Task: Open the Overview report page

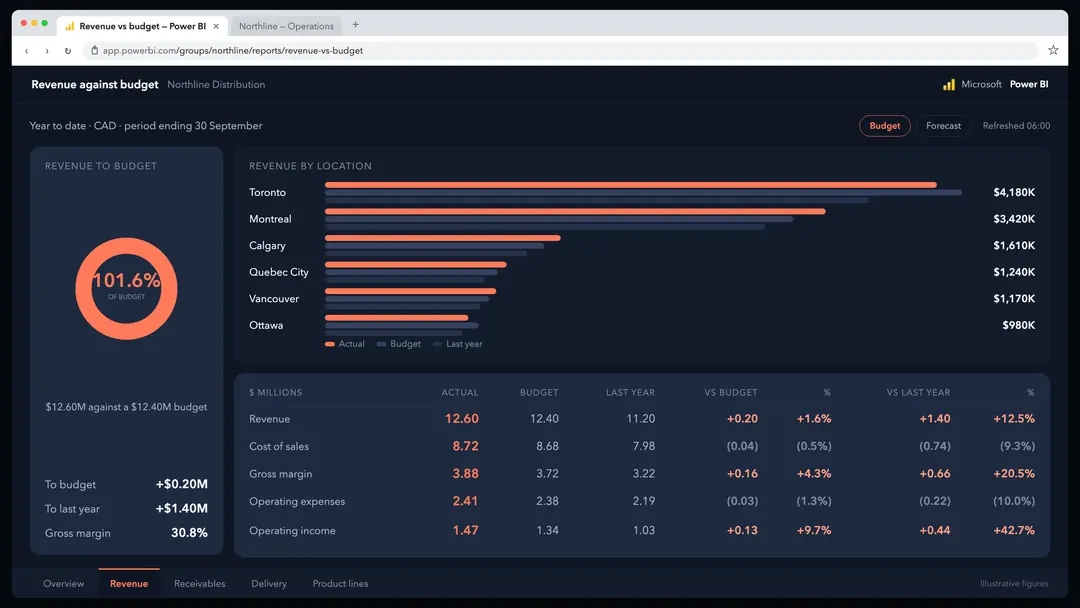Action: coord(63,584)
